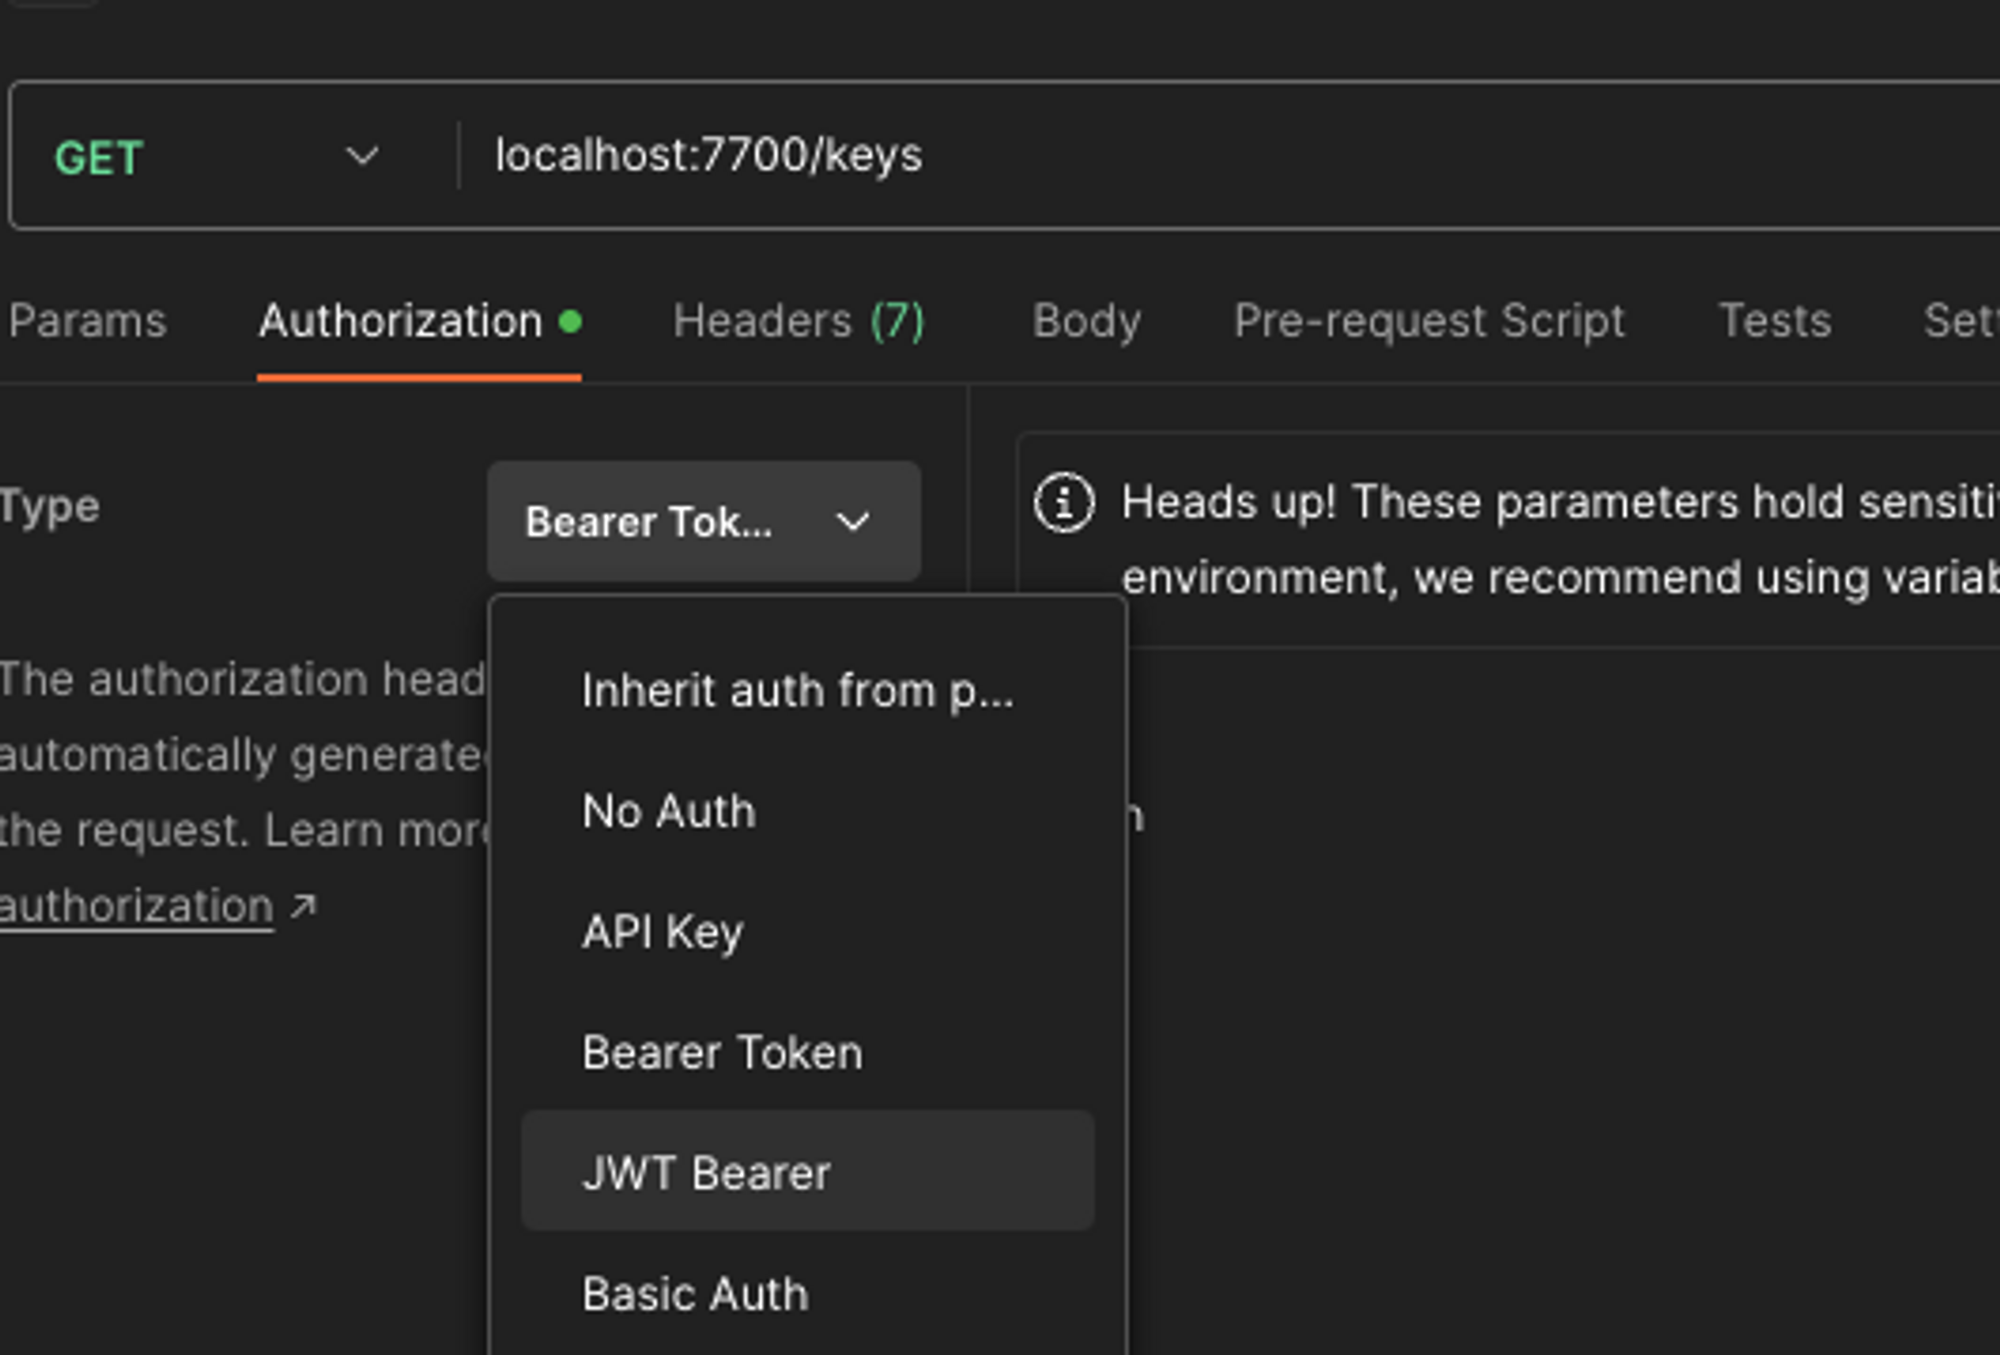The width and height of the screenshot is (2000, 1355).
Task: Go to the Body tab
Action: point(1086,322)
